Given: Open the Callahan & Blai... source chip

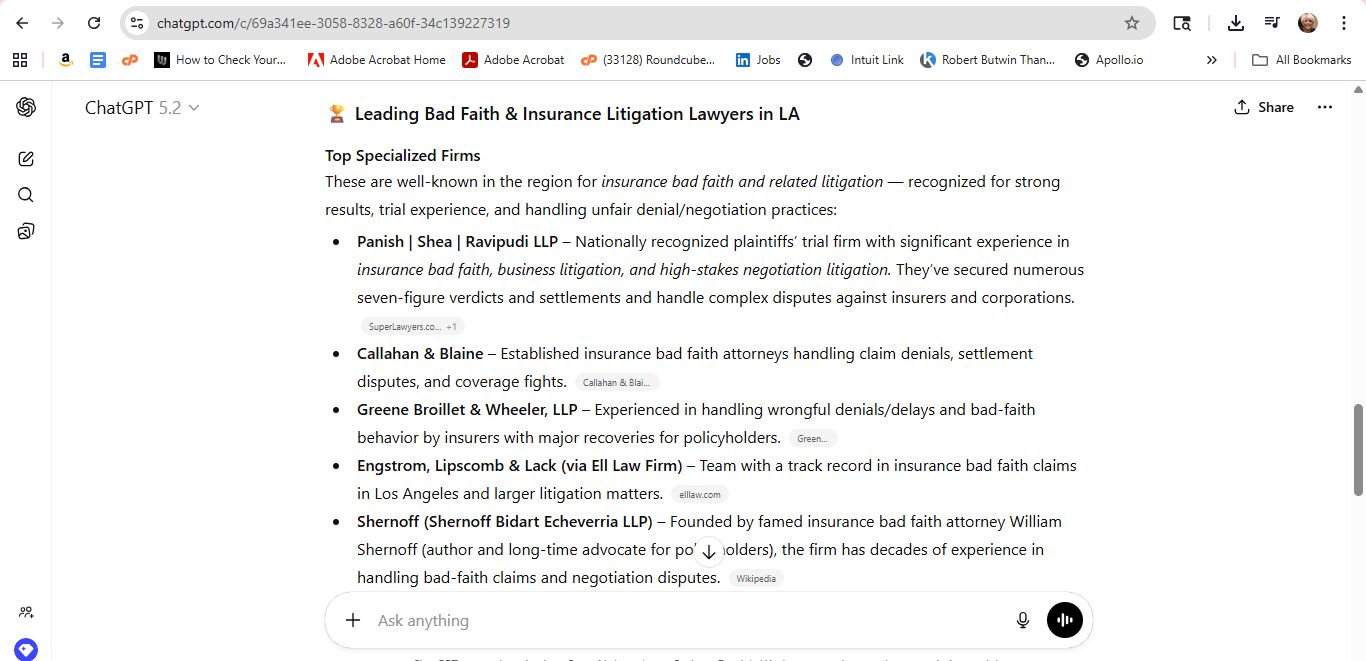Looking at the screenshot, I should [617, 382].
